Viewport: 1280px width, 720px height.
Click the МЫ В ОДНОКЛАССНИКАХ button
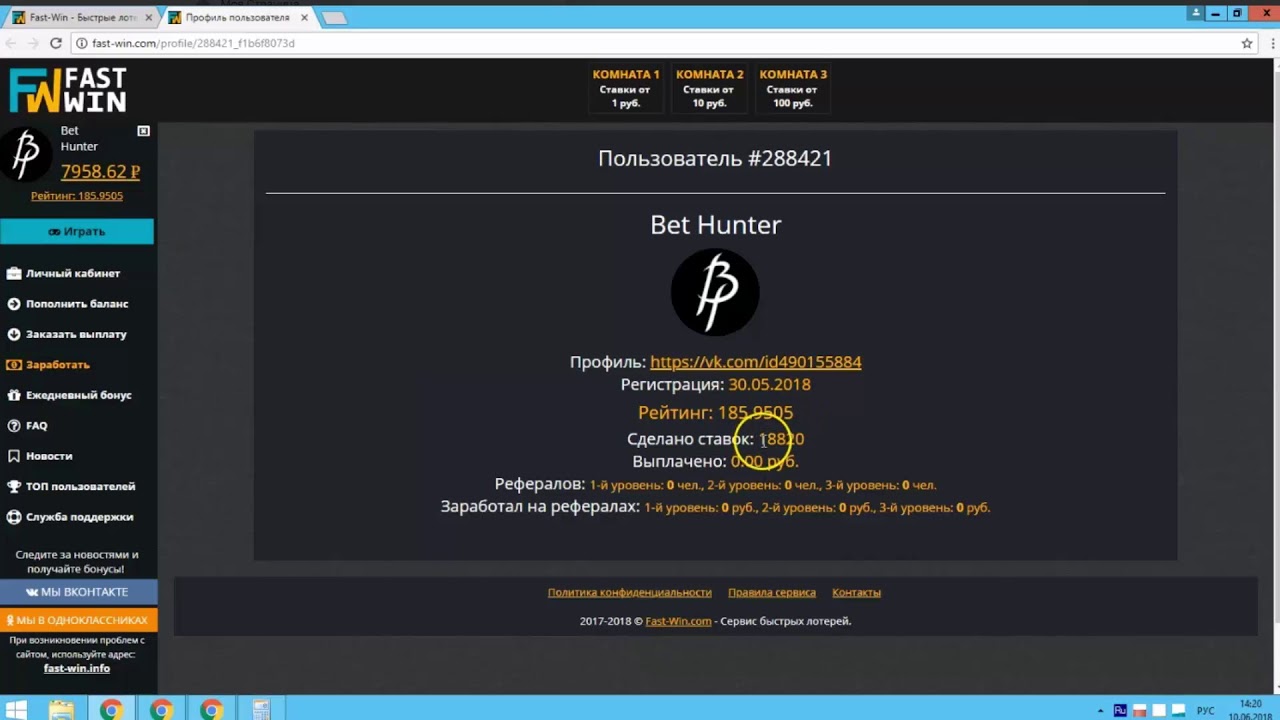tap(78, 620)
